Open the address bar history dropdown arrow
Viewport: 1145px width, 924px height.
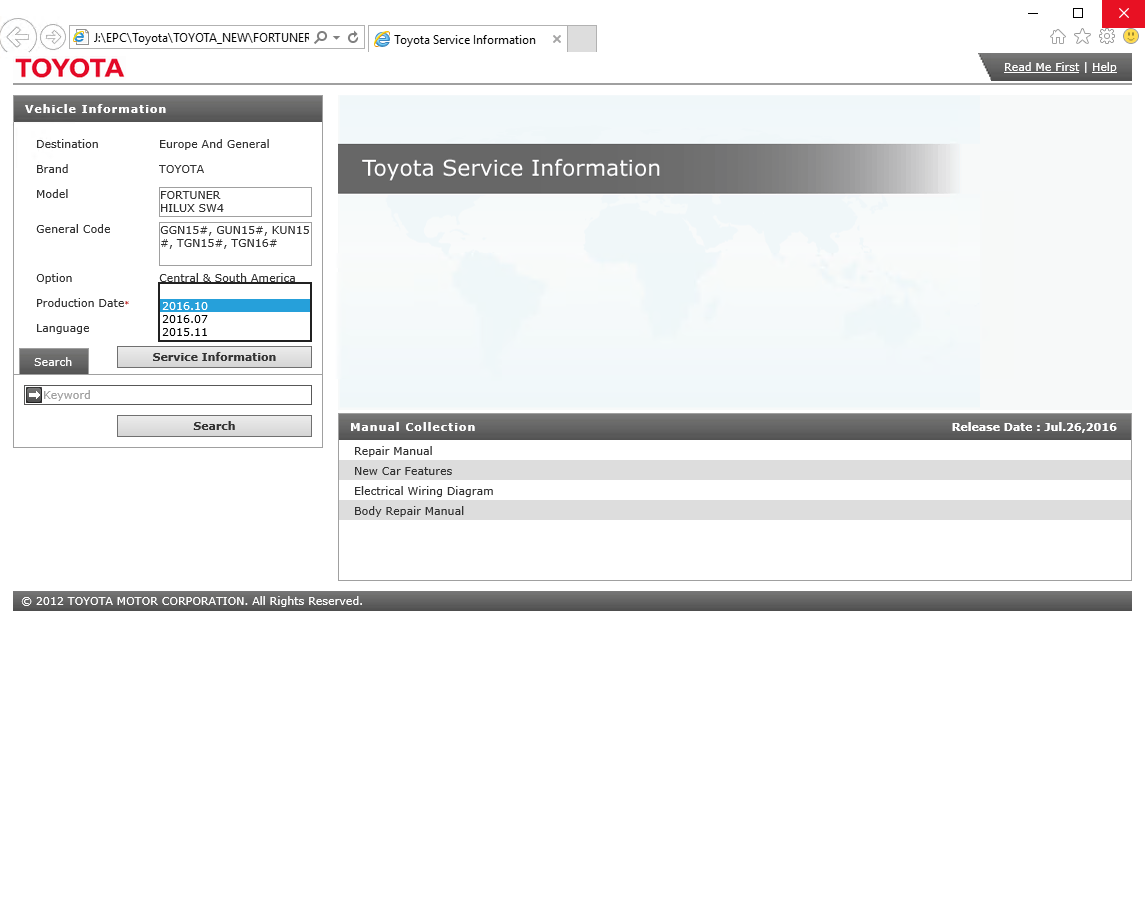click(337, 37)
